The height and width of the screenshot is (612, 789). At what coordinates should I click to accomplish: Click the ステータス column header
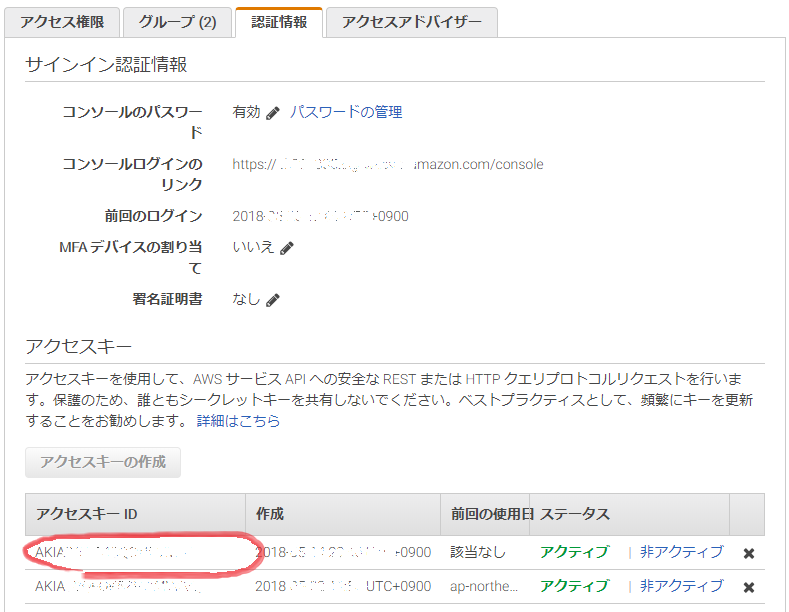pos(575,514)
